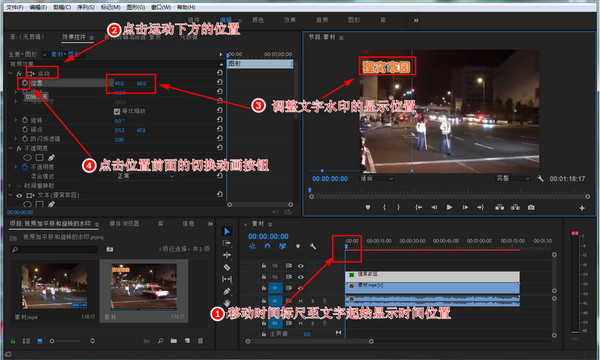
Task: Open the 序列(S) Sequence menu
Action: 86,7
